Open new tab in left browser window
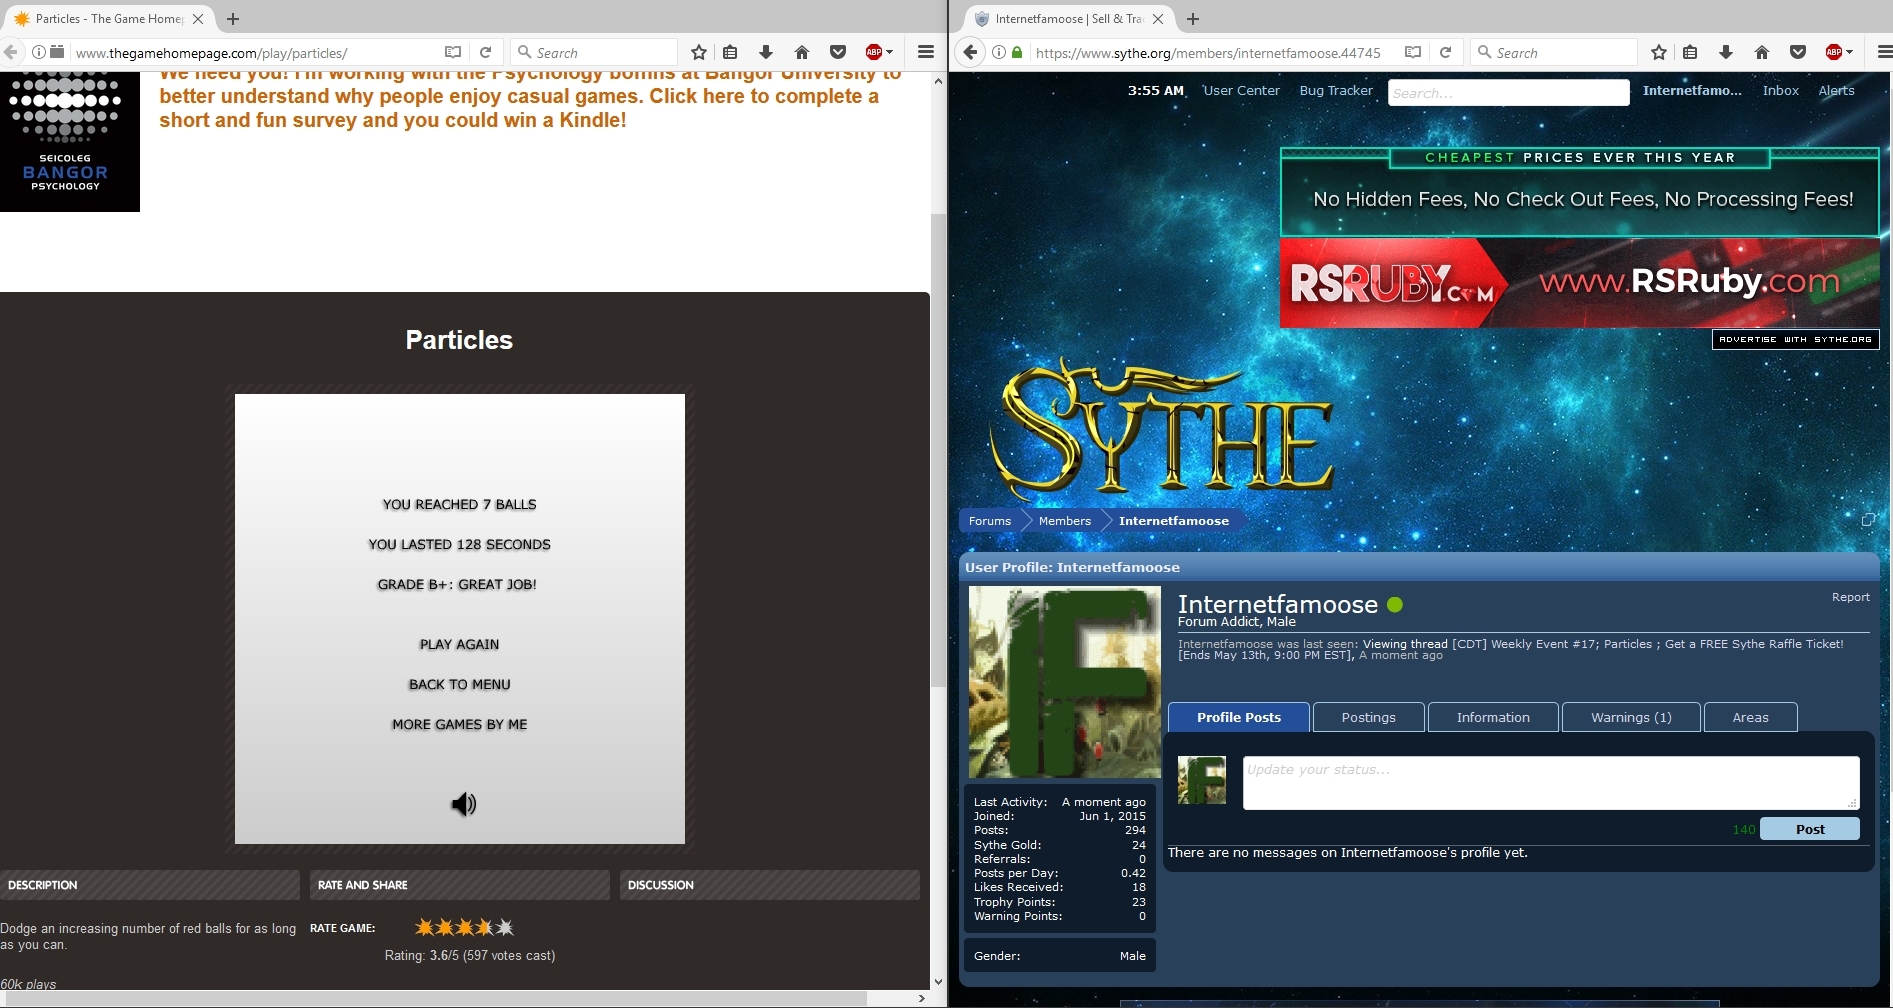The width and height of the screenshot is (1893, 1008). pos(233,18)
